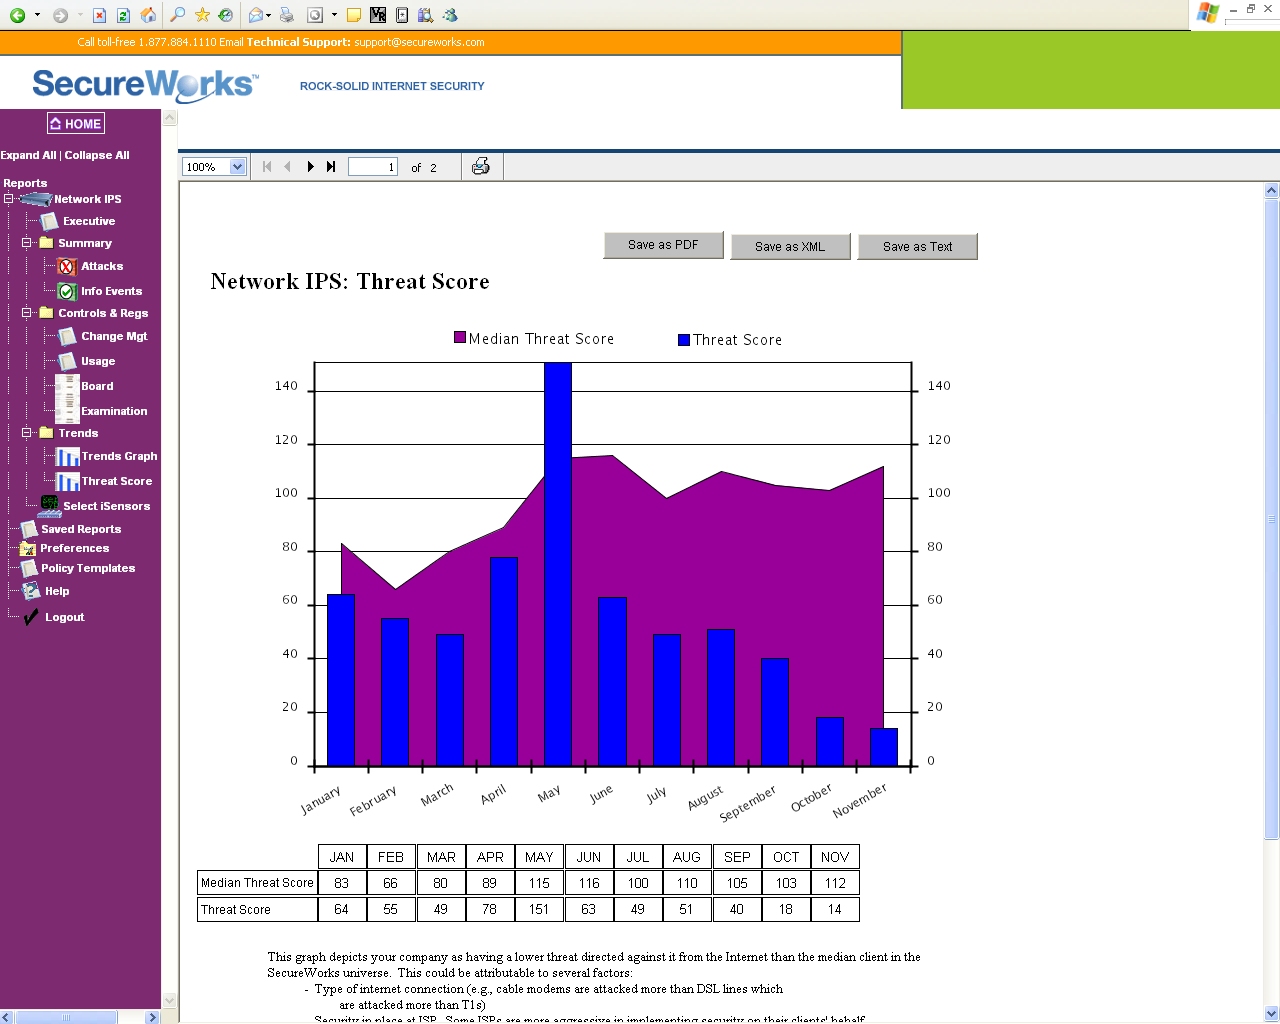The height and width of the screenshot is (1024, 1280).
Task: Go to next report page
Action: (x=310, y=167)
